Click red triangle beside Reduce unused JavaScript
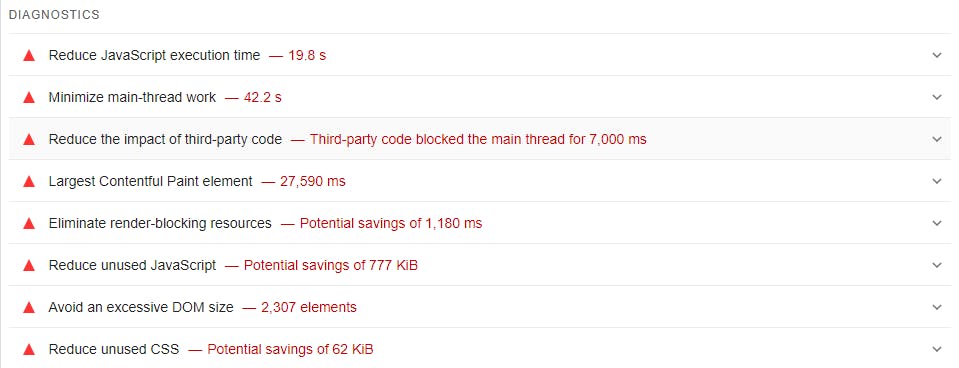959x368 pixels. (29, 265)
